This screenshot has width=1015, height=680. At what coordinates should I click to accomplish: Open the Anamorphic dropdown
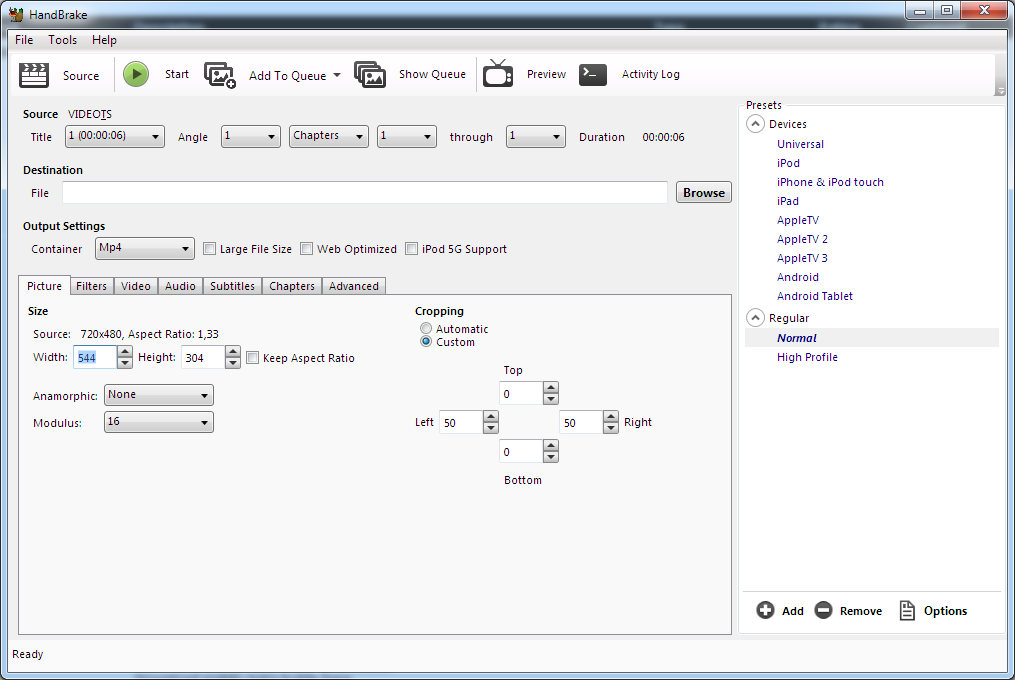click(159, 395)
